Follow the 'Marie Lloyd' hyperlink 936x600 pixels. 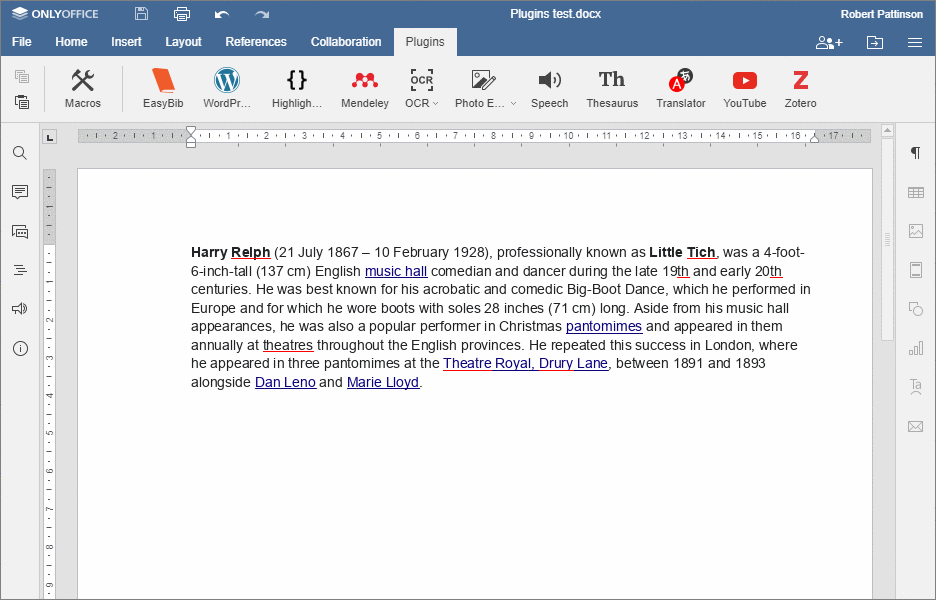coord(383,382)
